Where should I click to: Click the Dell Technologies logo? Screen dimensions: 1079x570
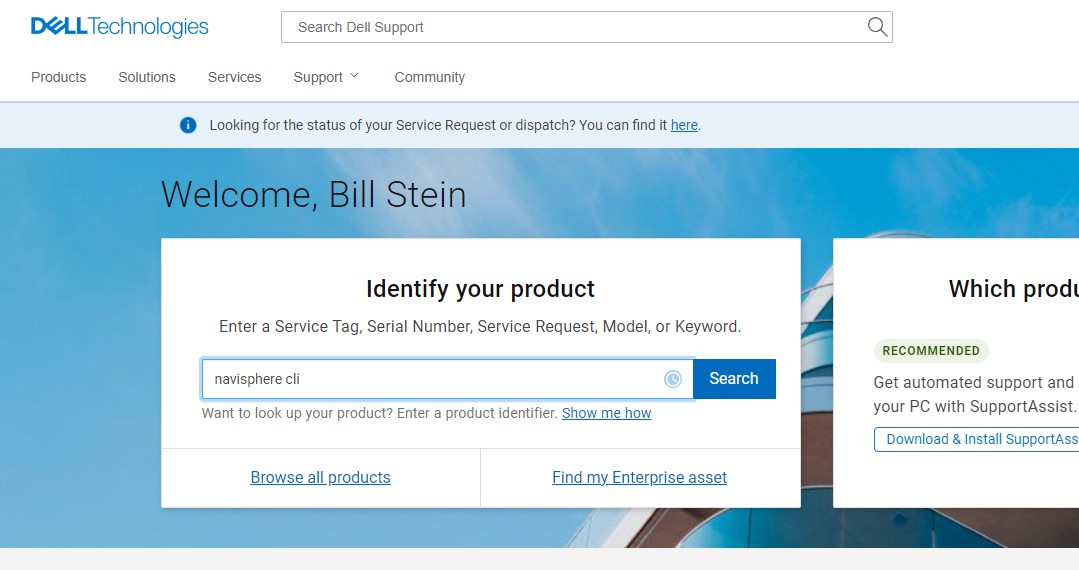pyautogui.click(x=120, y=27)
